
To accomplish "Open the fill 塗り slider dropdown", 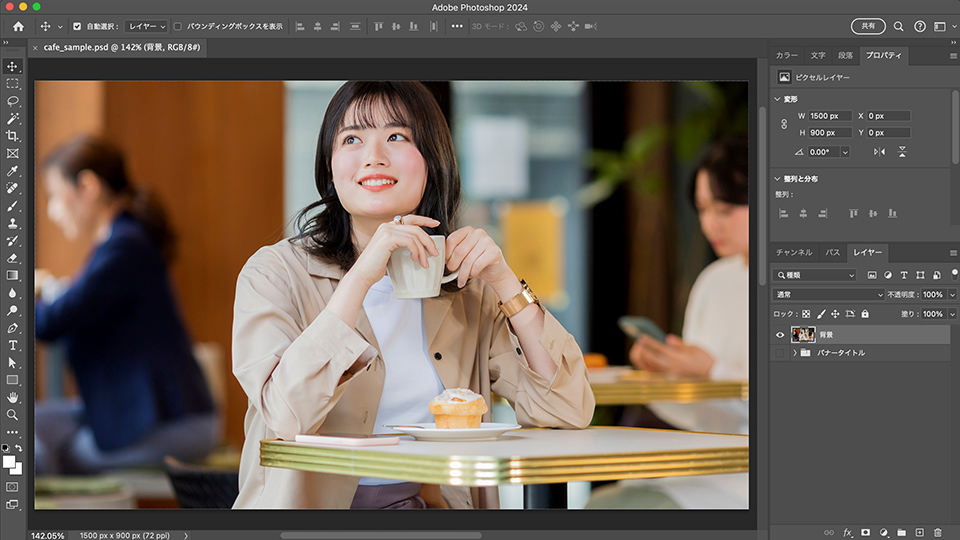I will coord(952,314).
